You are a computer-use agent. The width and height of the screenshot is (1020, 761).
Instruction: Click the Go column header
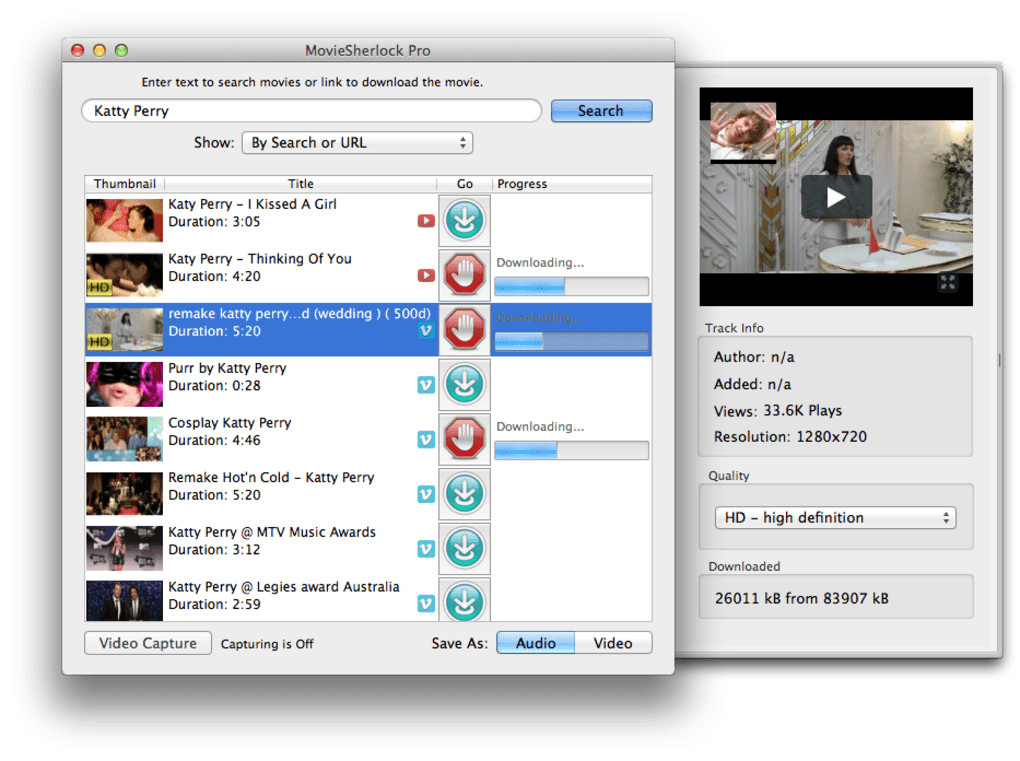[x=464, y=183]
